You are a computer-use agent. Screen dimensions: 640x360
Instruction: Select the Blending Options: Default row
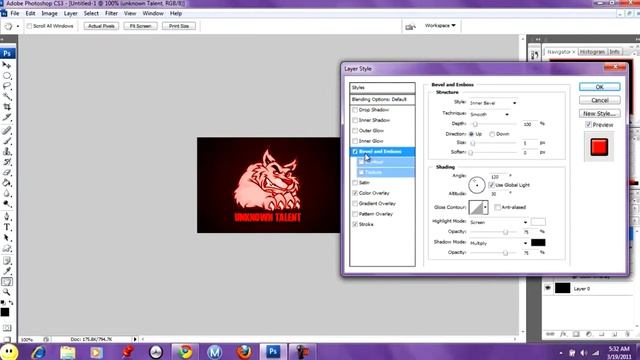tap(382, 100)
